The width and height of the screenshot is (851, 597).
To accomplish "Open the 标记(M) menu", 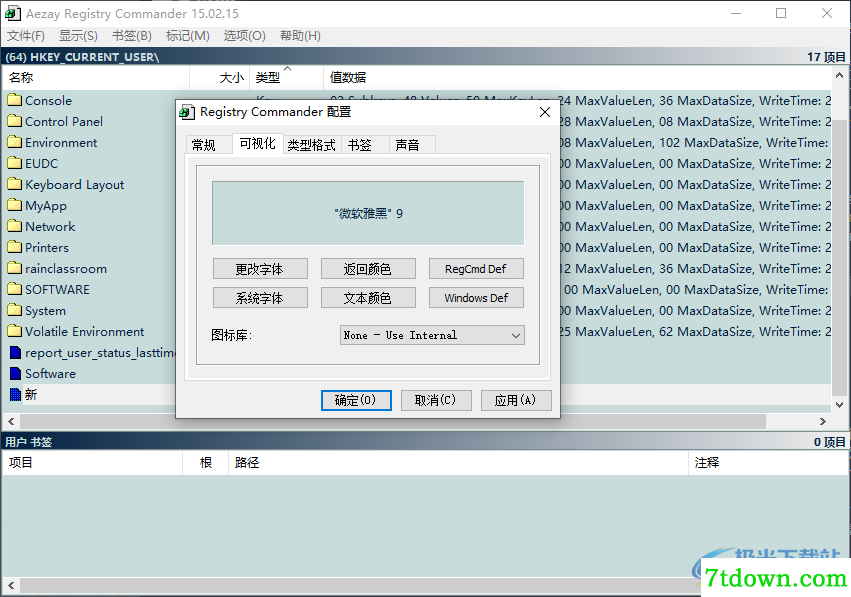I will coord(187,36).
